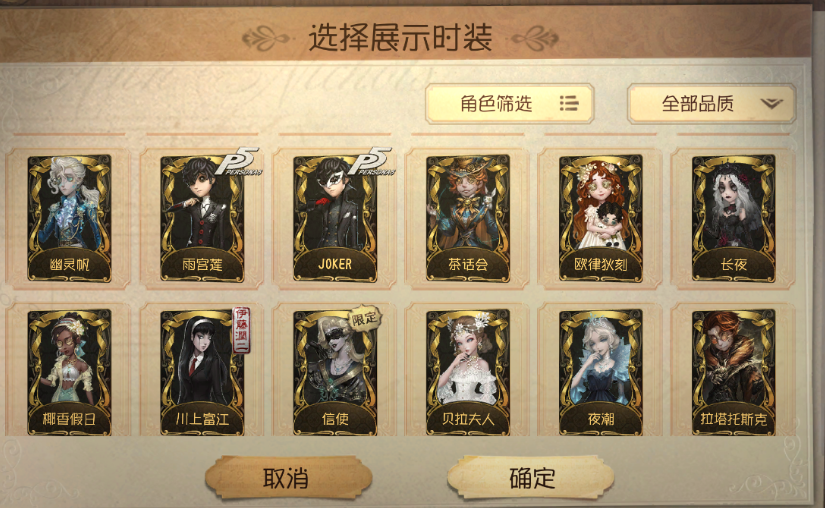Pick the 茶话会 costume card
The height and width of the screenshot is (508, 825).
pyautogui.click(x=468, y=218)
